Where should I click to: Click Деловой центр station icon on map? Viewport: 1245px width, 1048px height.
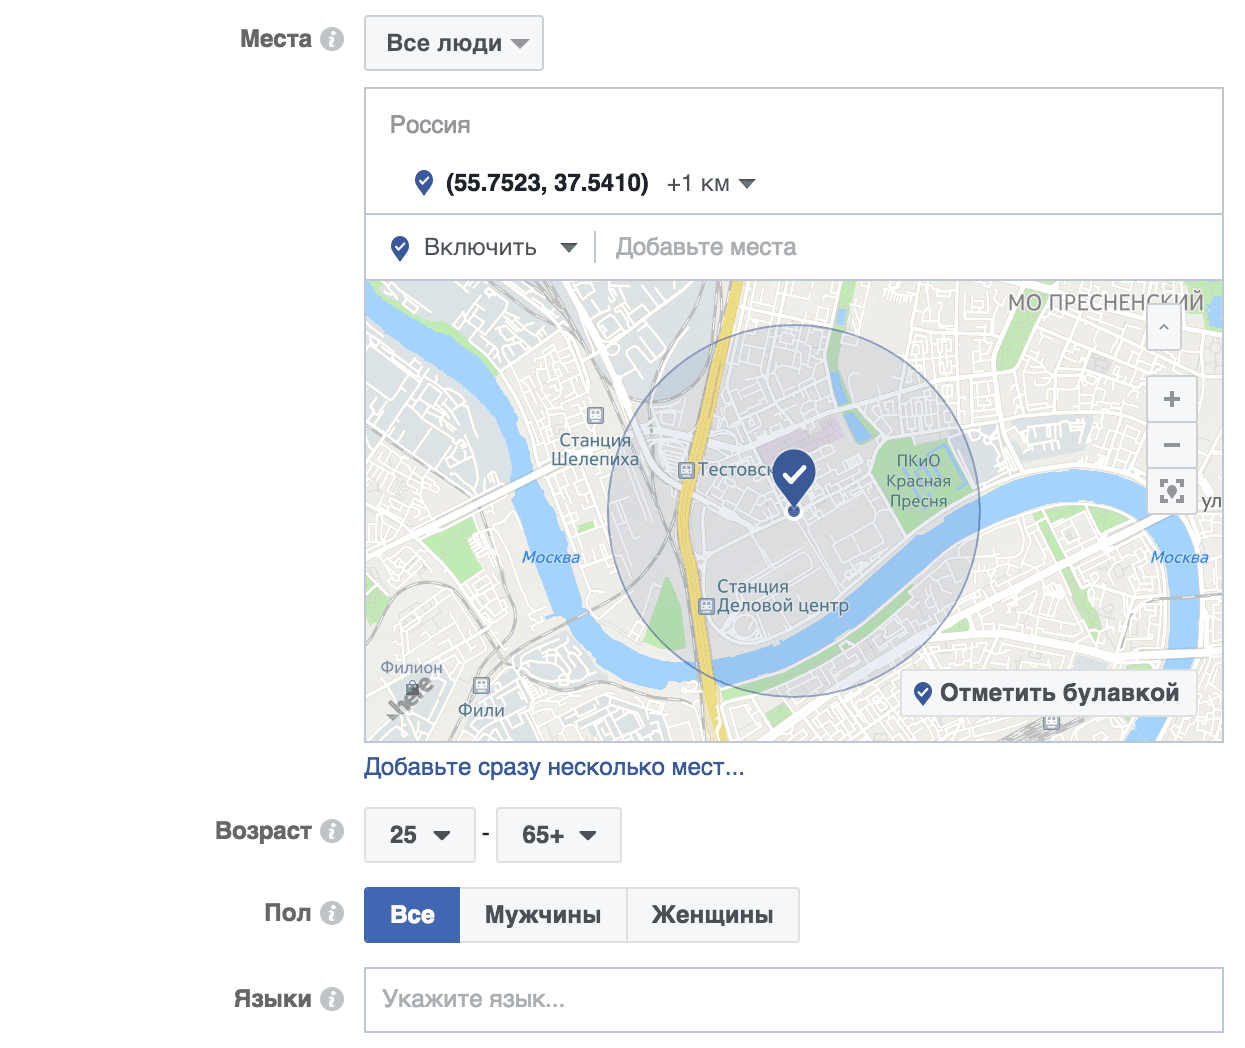pos(706,606)
